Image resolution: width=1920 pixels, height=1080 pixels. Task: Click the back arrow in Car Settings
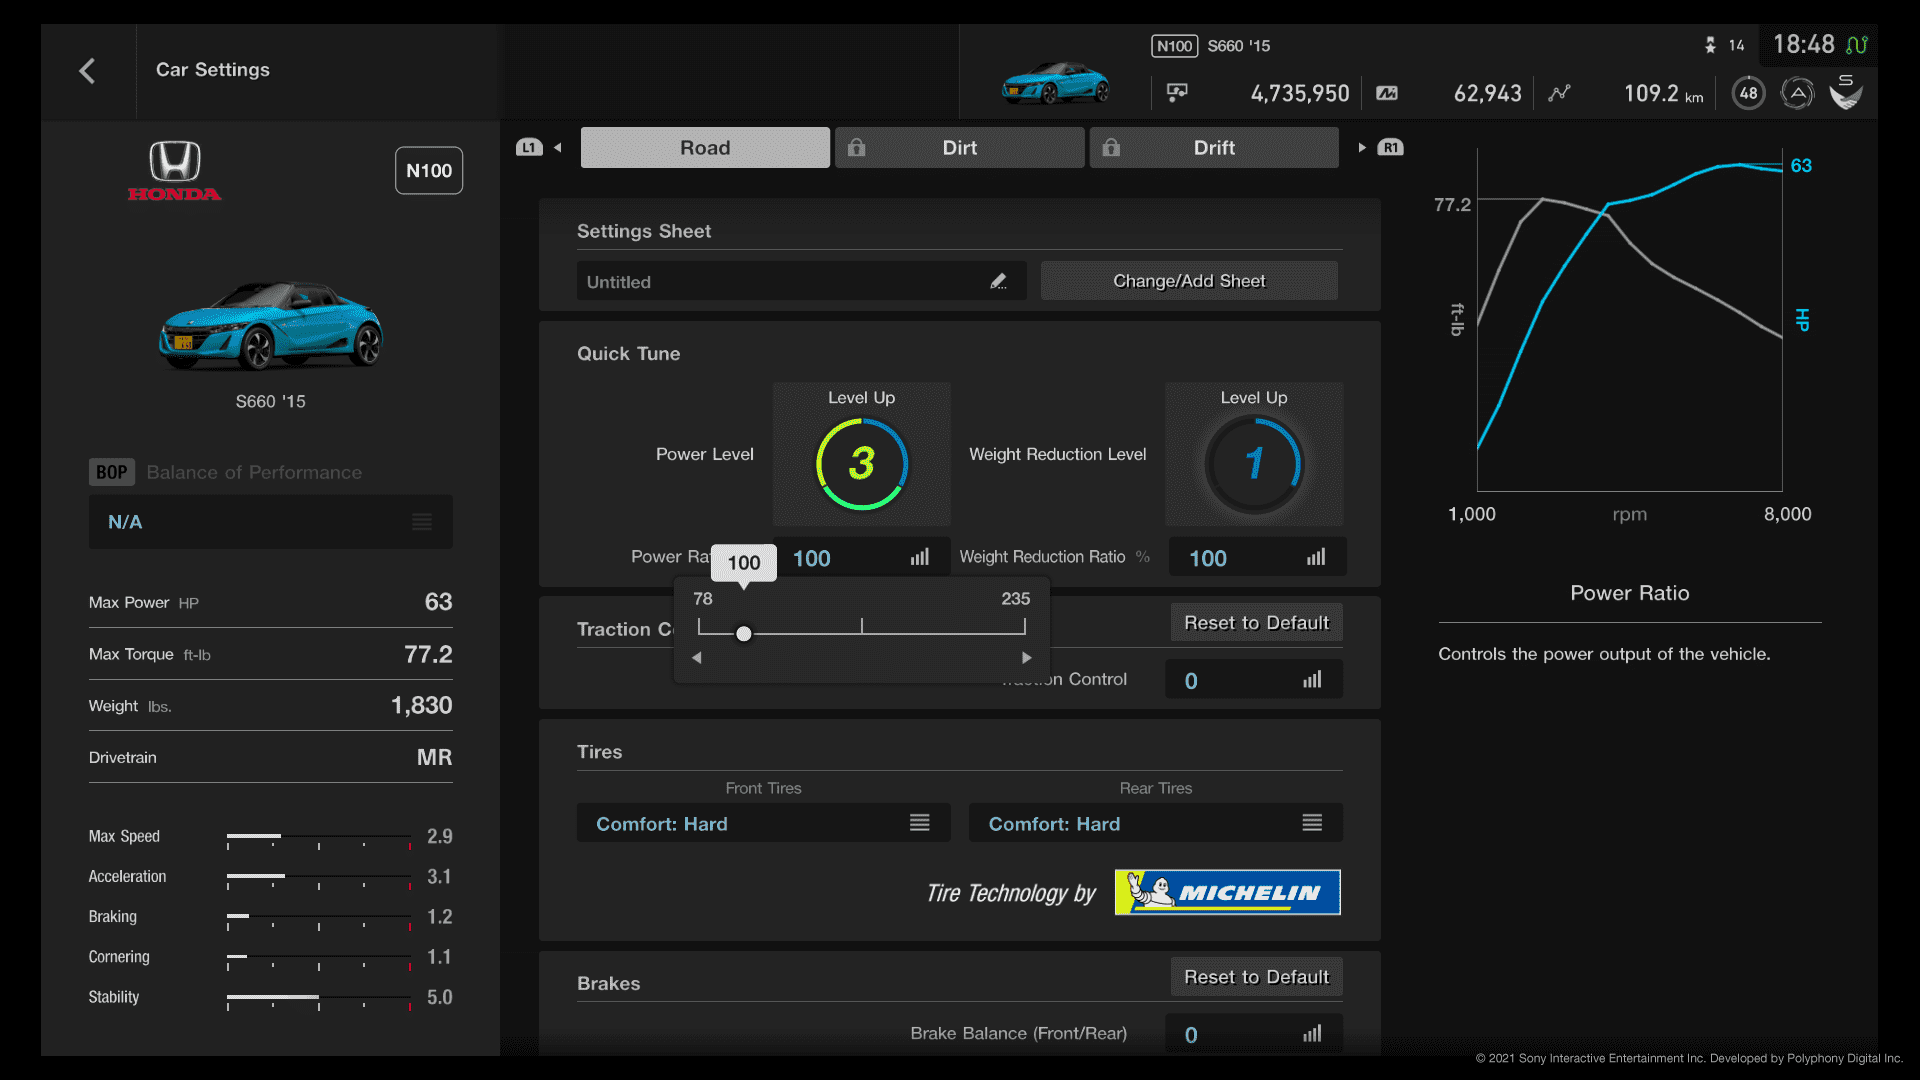coord(87,71)
